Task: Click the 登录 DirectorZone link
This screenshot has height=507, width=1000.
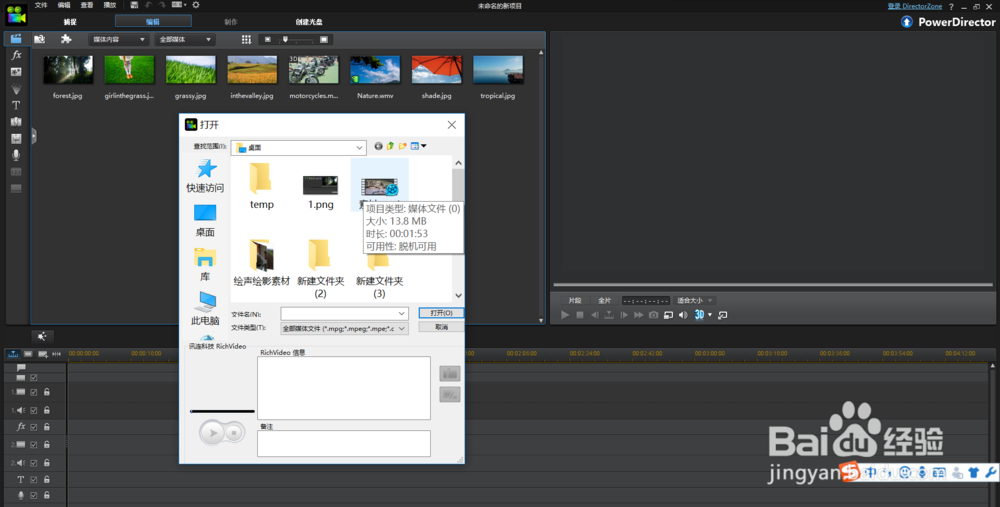Action: pos(915,6)
